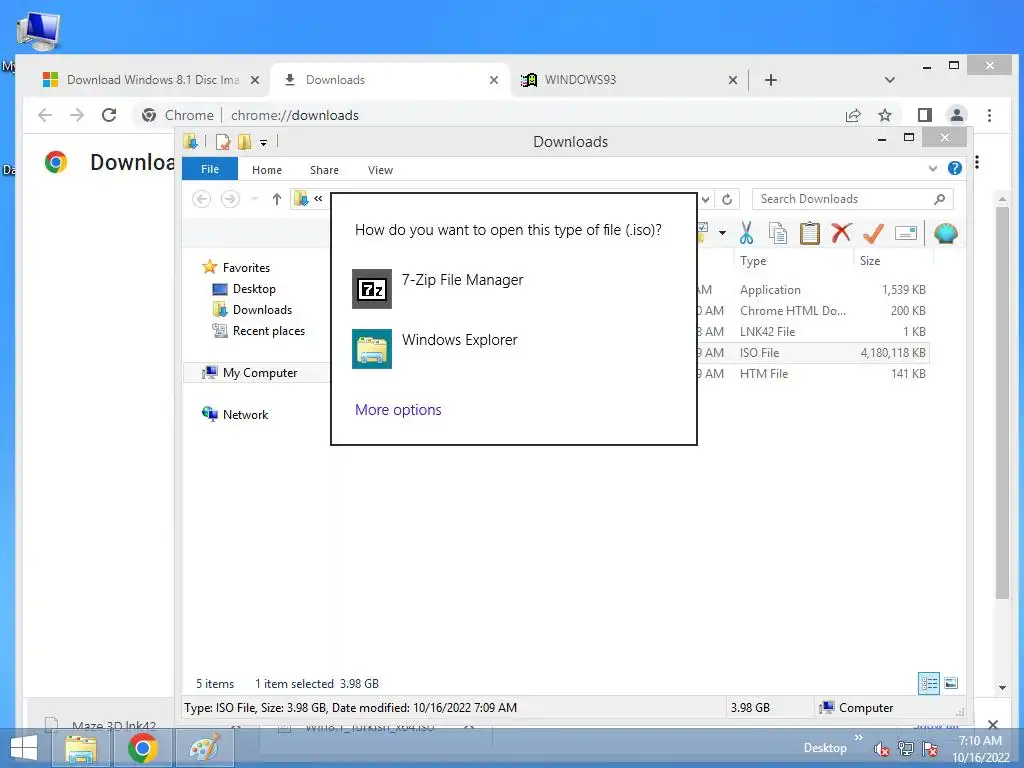This screenshot has height=768, width=1024.
Task: Click new folder icon in Explorer title bar
Action: pyautogui.click(x=245, y=141)
